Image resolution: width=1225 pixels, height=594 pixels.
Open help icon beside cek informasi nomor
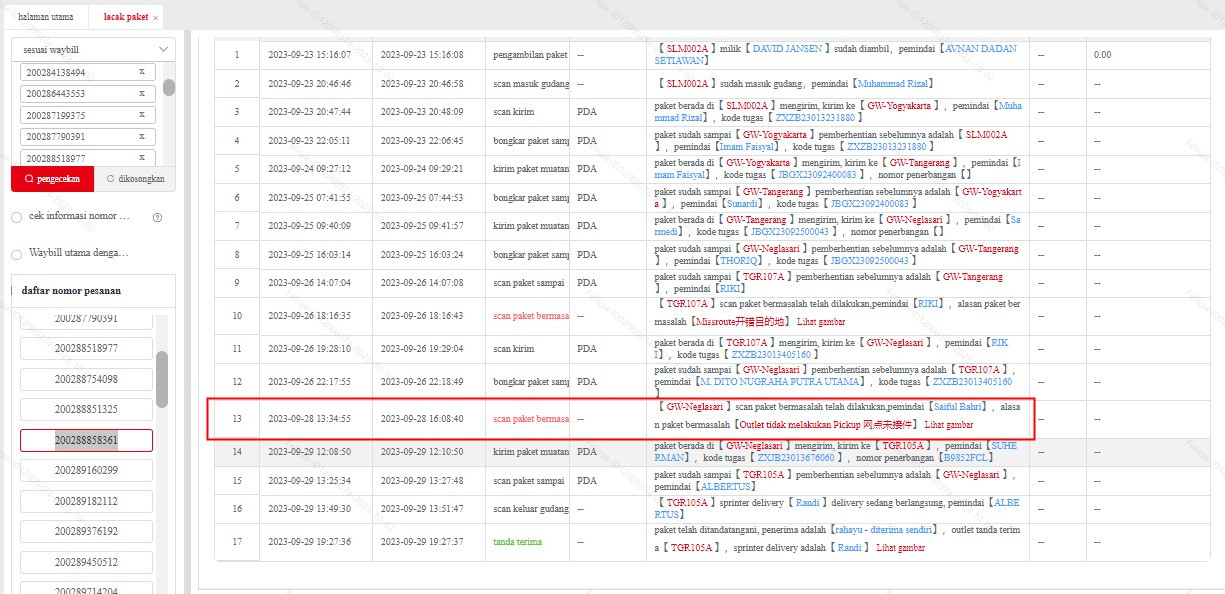(x=157, y=216)
